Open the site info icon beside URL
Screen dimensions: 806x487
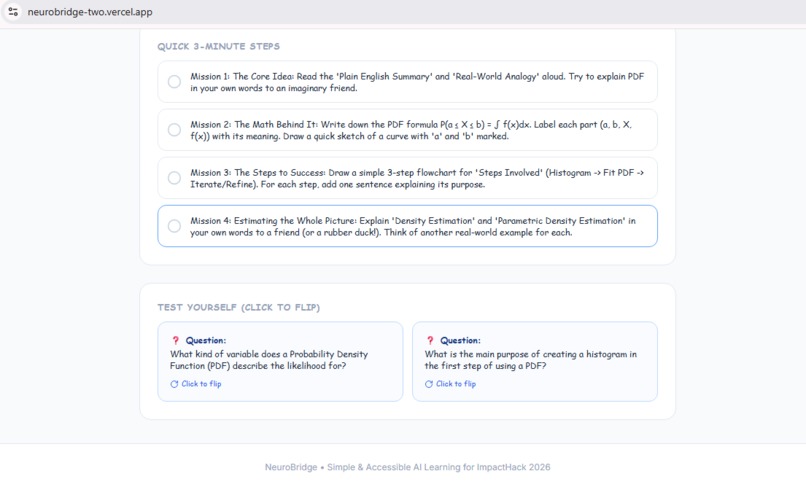click(x=13, y=11)
